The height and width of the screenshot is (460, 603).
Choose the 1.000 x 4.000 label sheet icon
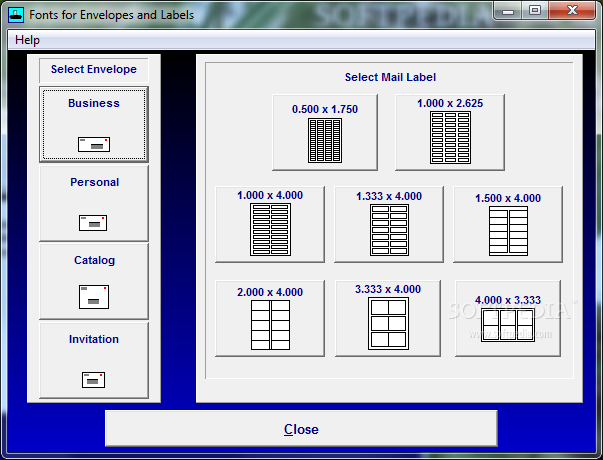pyautogui.click(x=270, y=230)
